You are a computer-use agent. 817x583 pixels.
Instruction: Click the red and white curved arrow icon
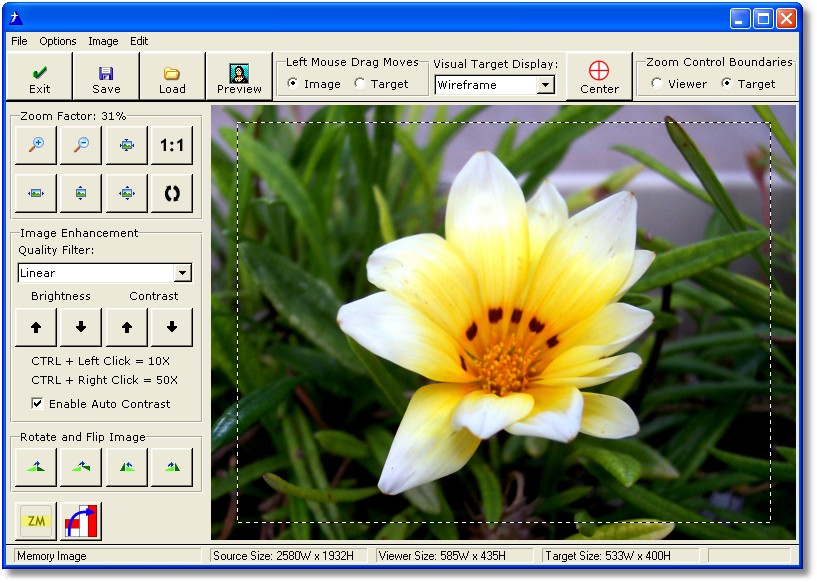coord(81,521)
